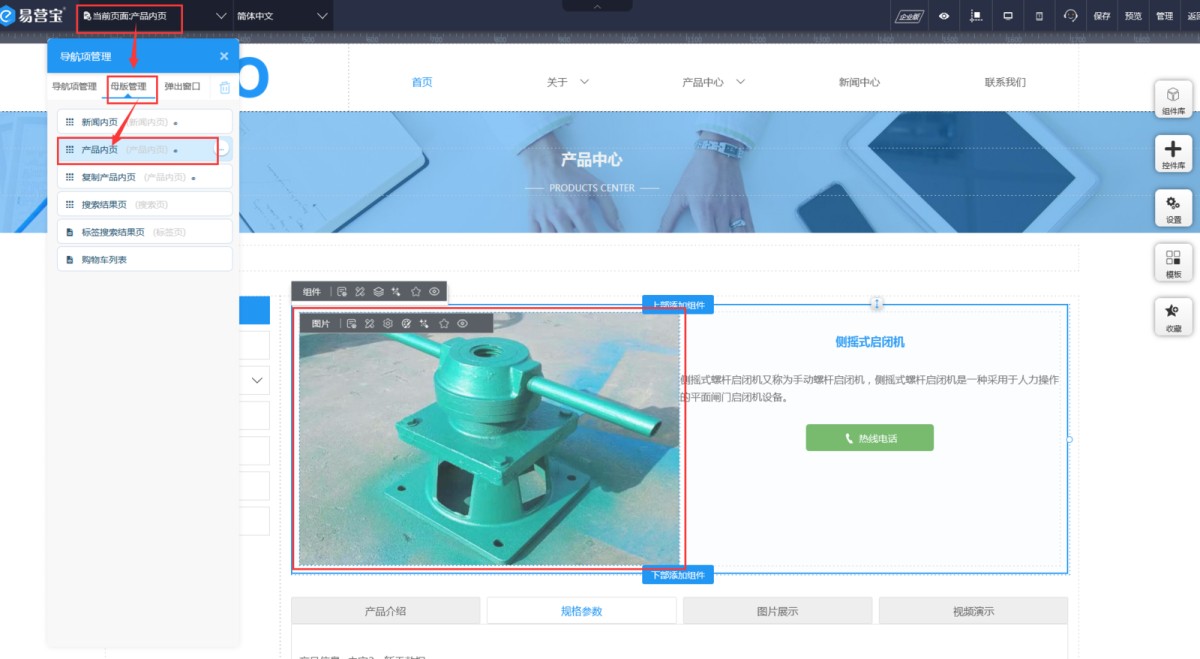
Task: Open the 规格参数 tab
Action: pos(582,611)
